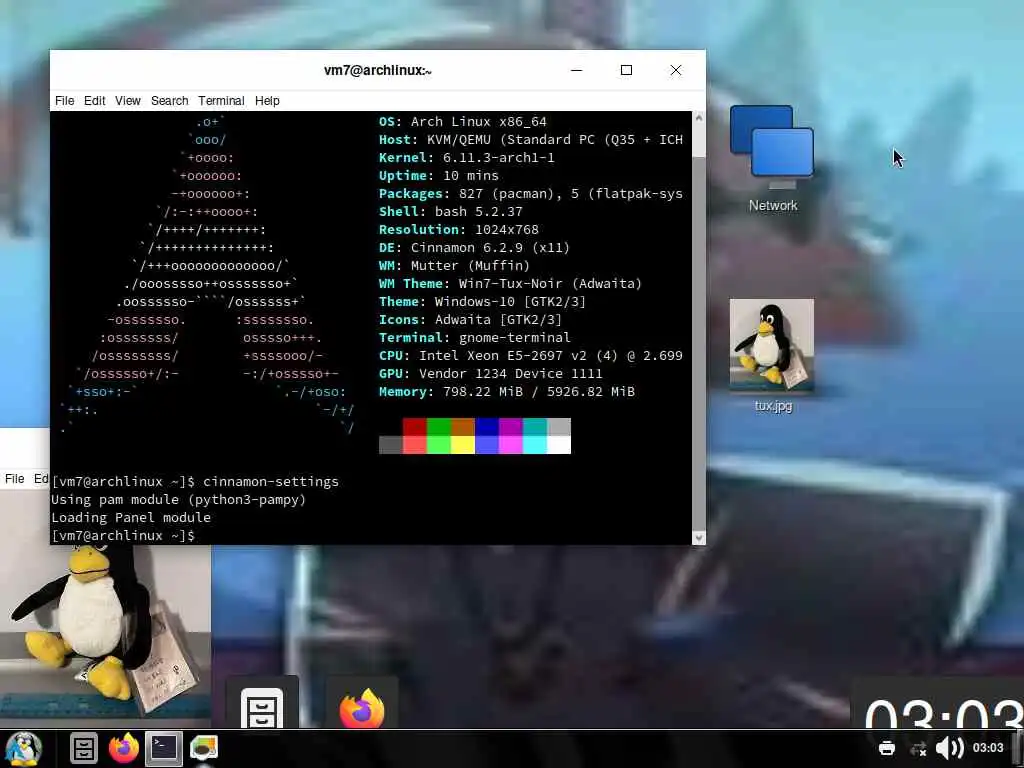Select the Network desktop icon
The image size is (1024, 768).
pos(773,159)
